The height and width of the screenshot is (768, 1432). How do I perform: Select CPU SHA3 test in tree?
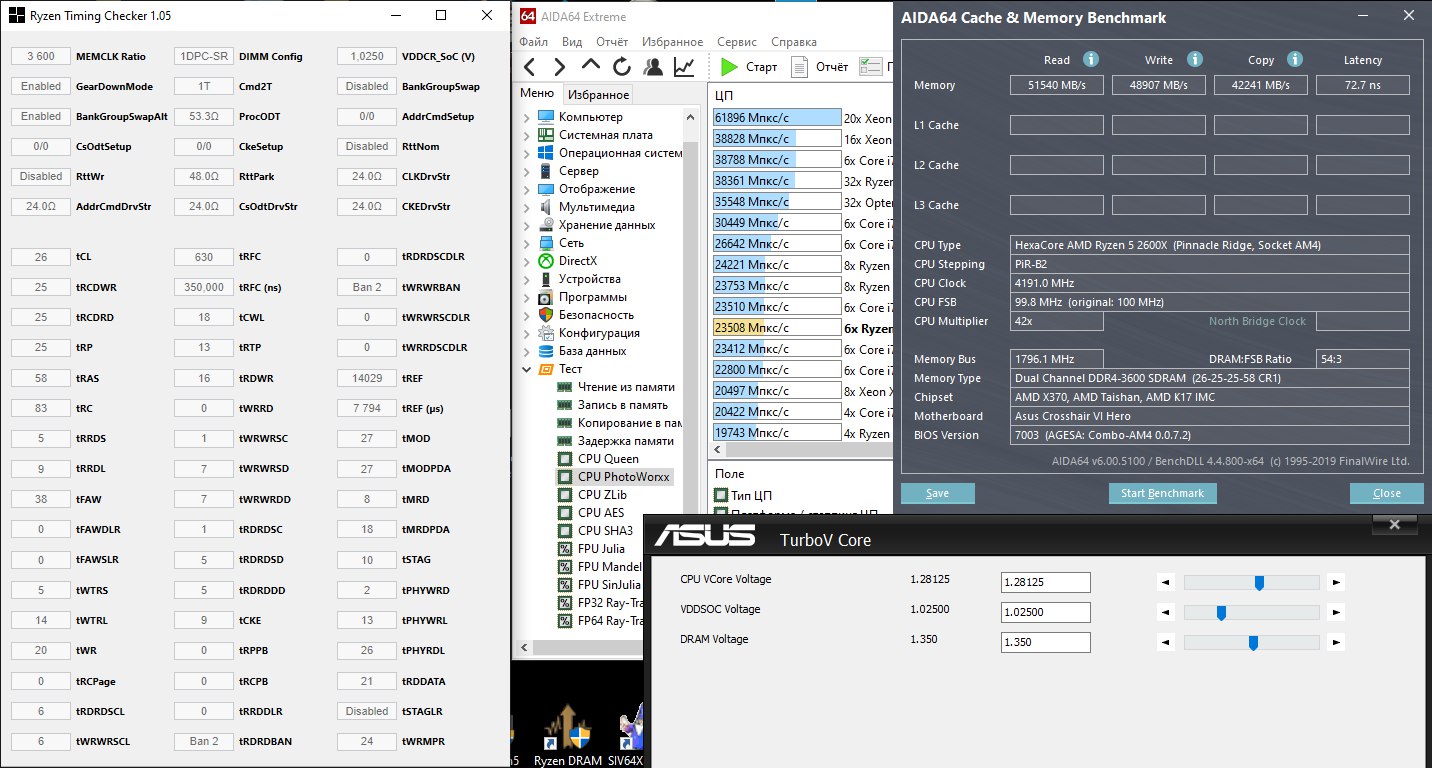596,531
